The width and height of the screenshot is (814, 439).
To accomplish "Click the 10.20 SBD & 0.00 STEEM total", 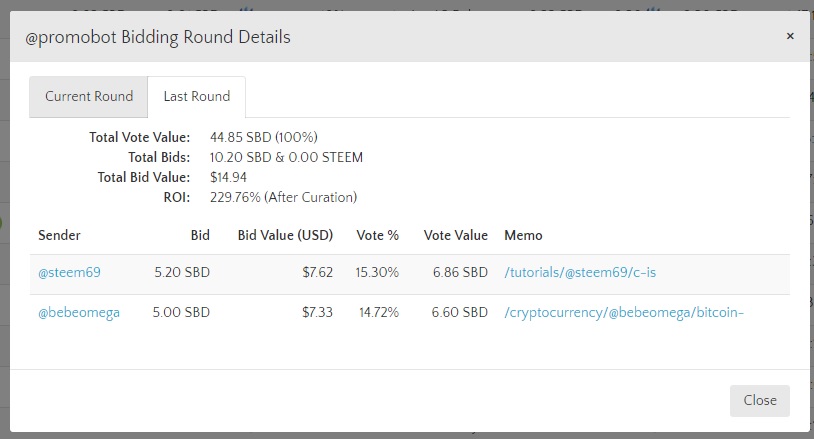I will [x=286, y=157].
